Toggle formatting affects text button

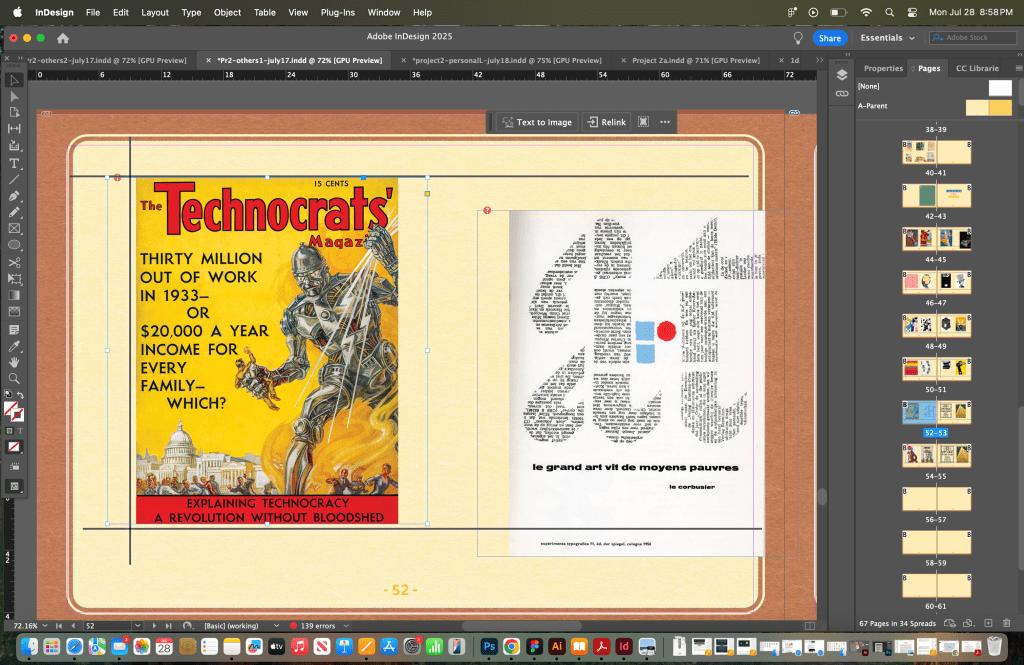tap(21, 430)
